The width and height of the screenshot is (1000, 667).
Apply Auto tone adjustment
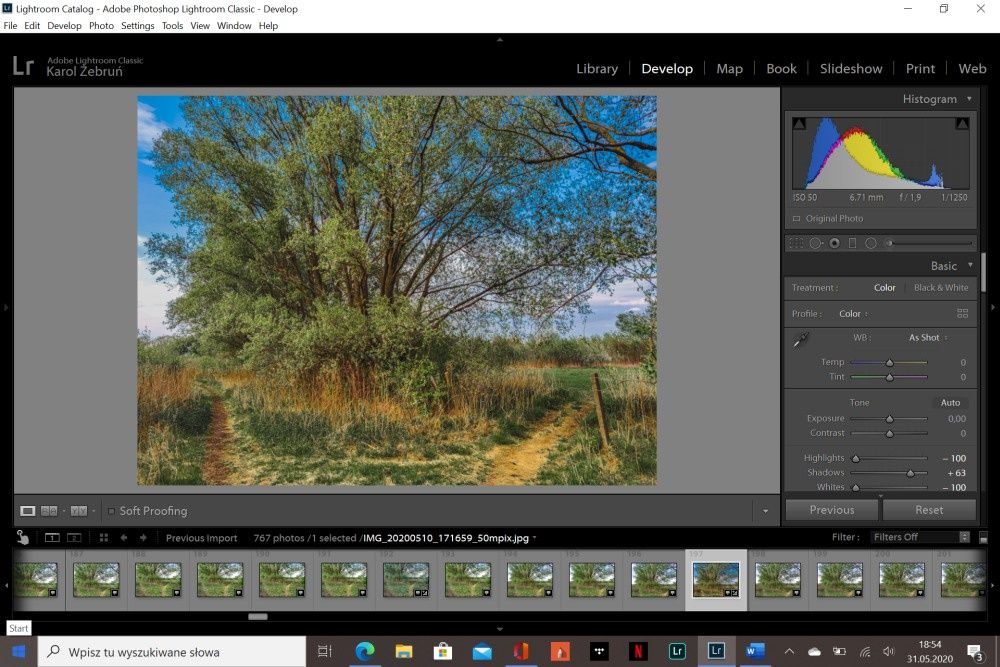coord(950,402)
